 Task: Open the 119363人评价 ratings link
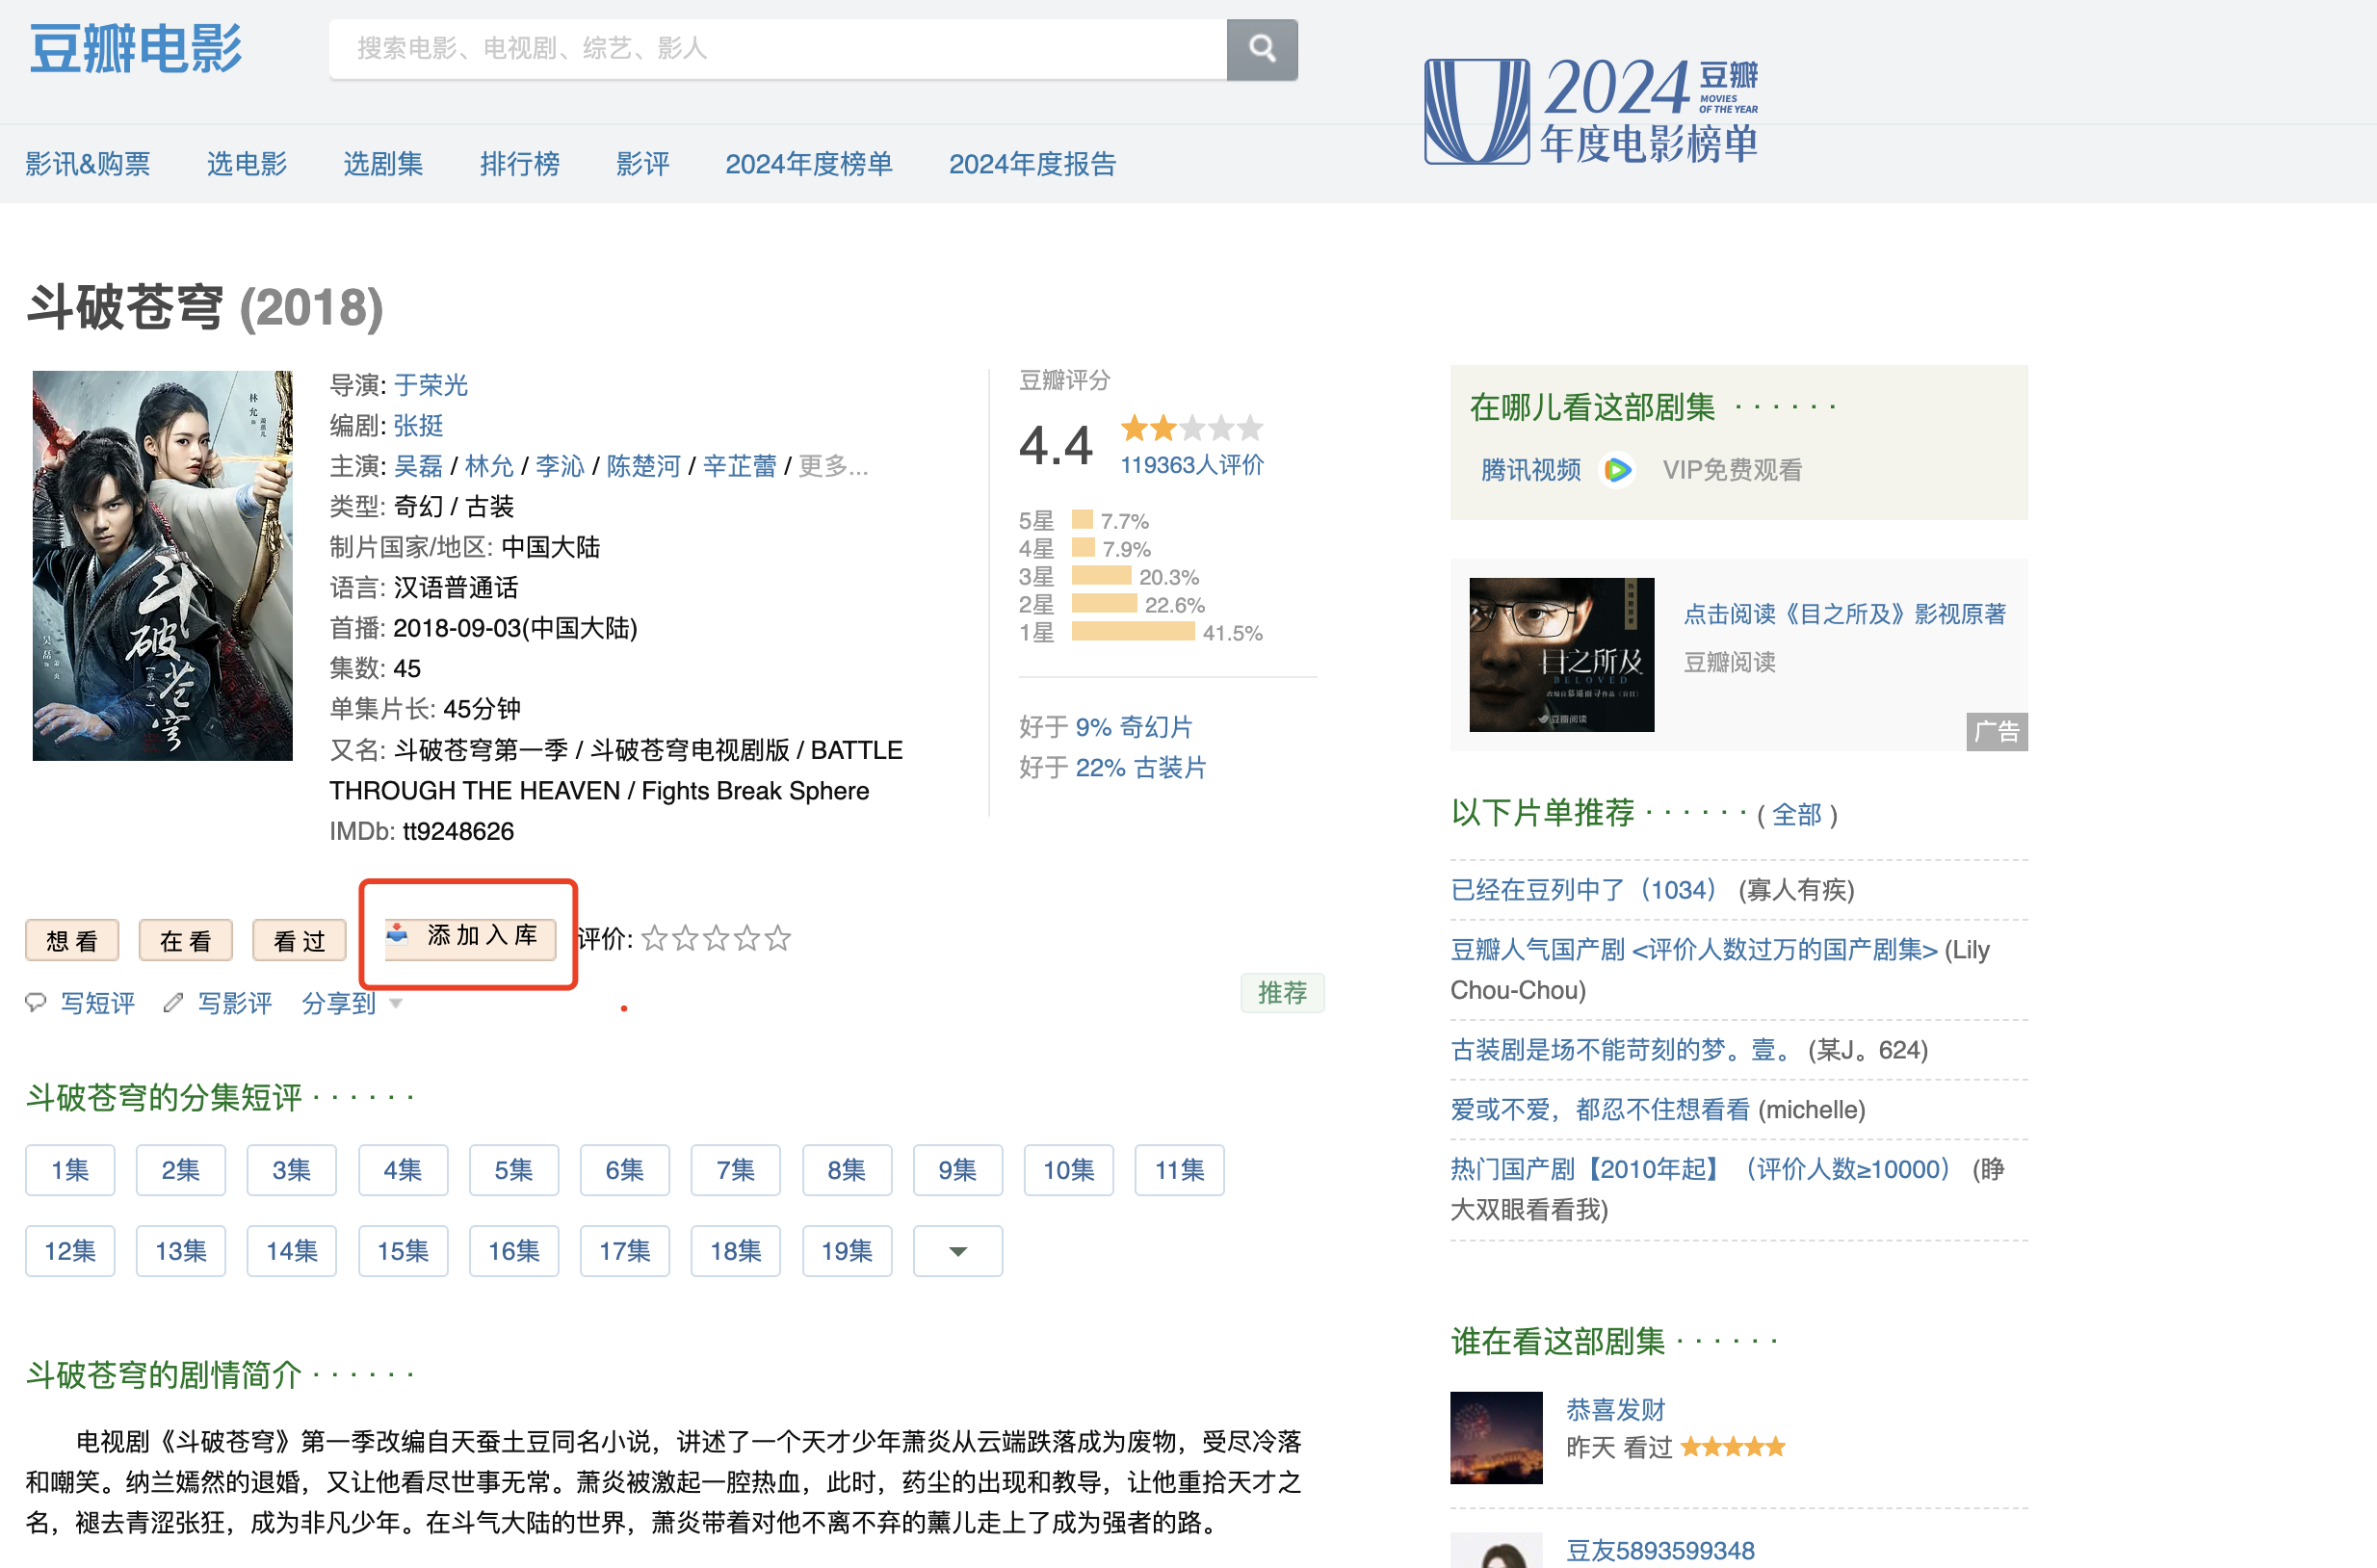(1192, 465)
